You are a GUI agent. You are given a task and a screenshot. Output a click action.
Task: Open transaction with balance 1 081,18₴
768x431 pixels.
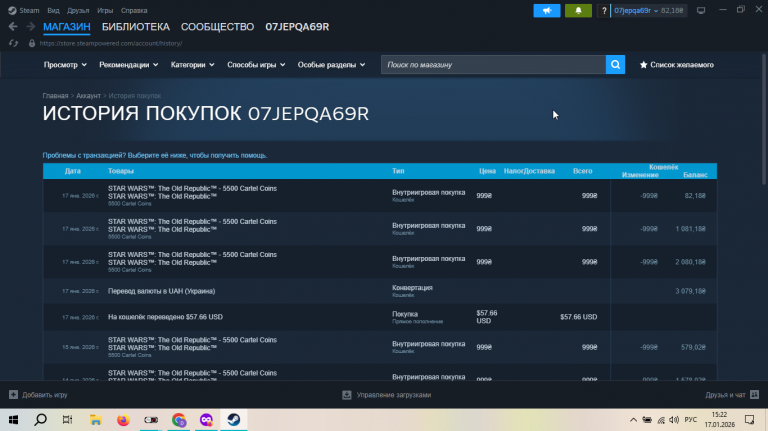point(380,229)
